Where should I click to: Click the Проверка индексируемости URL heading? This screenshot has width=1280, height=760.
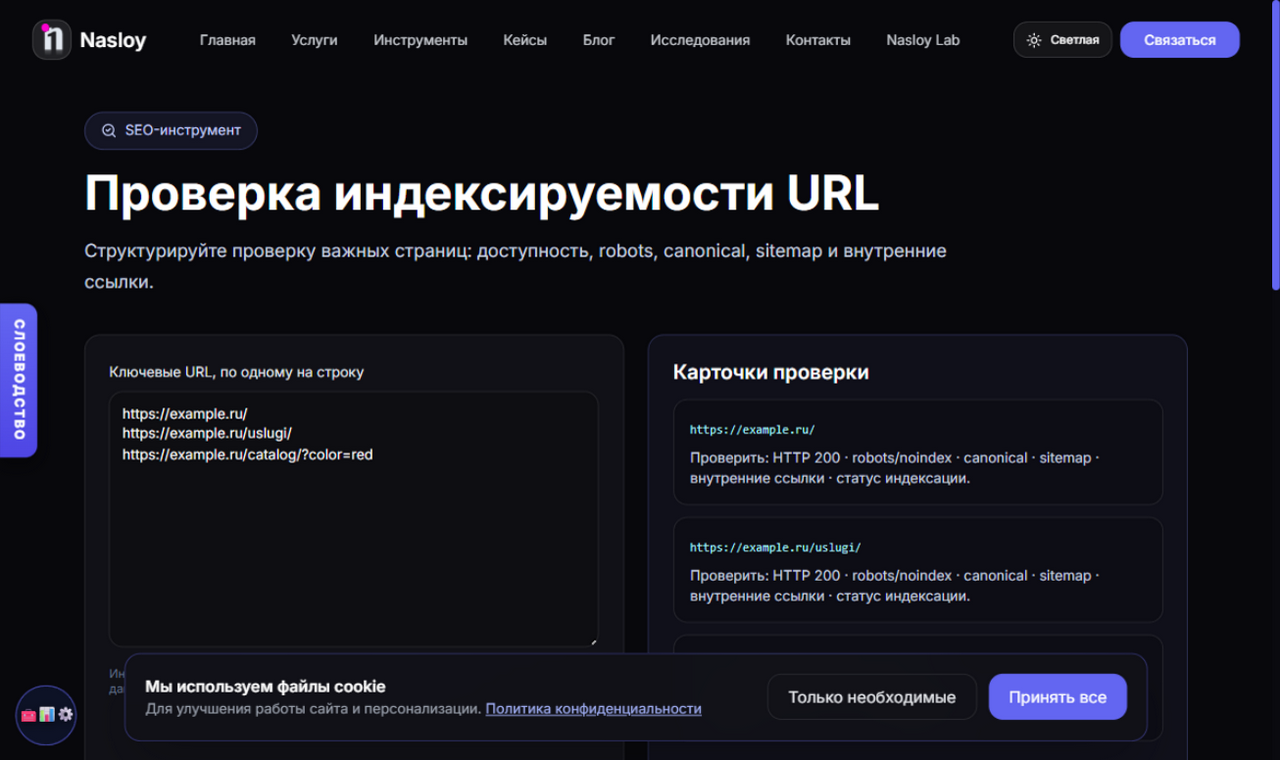point(481,193)
